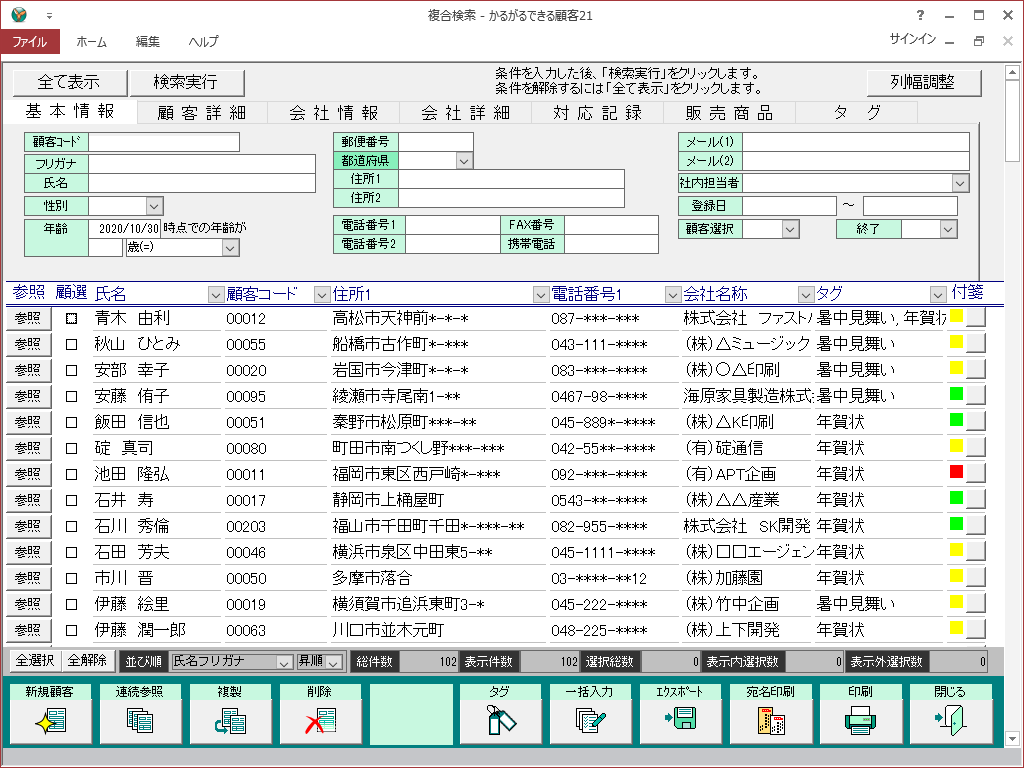This screenshot has width=1024, height=768.
Task: Switch to the 会社詳細 tab
Action: [466, 113]
